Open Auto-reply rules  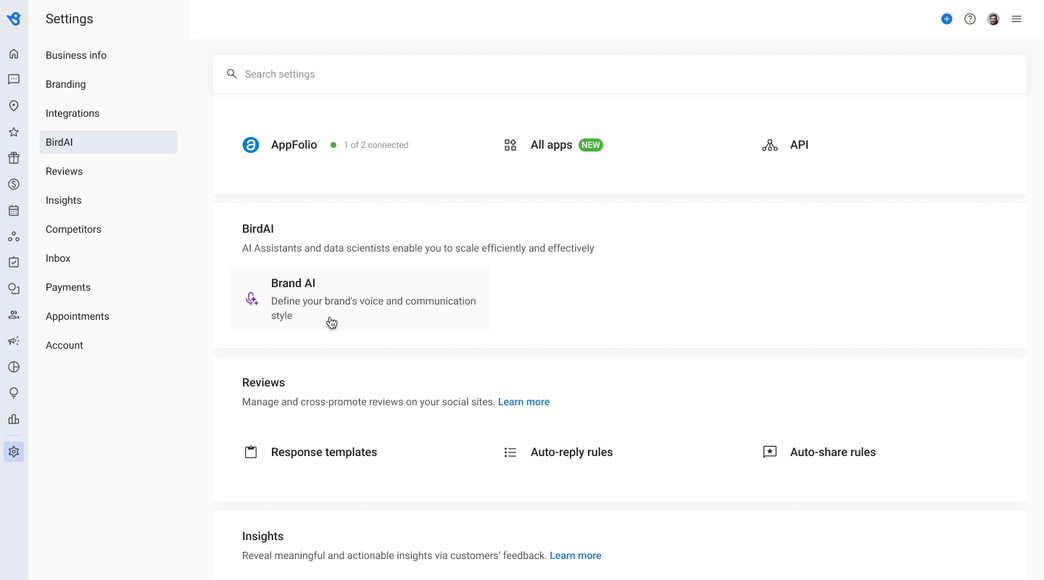pyautogui.click(x=571, y=452)
